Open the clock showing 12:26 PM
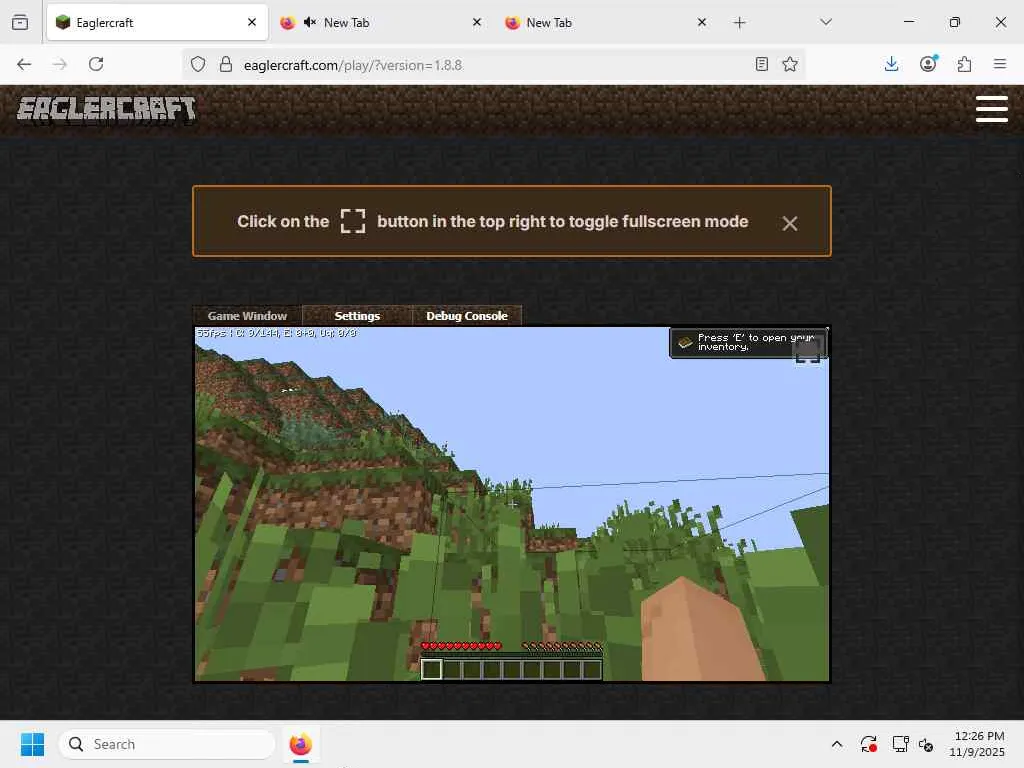The image size is (1024, 768). [977, 744]
